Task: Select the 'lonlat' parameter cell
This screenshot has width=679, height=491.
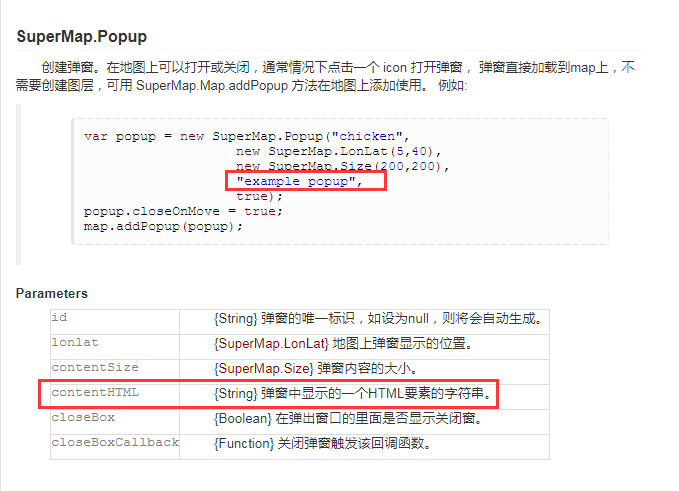Action: pos(115,347)
